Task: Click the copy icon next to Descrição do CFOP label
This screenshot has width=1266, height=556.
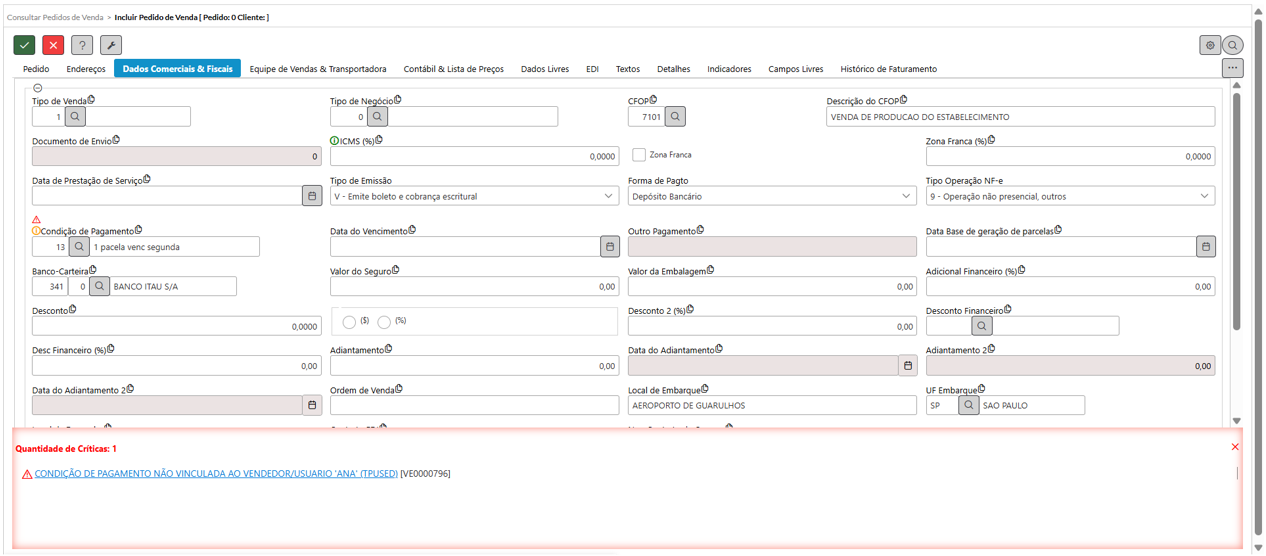Action: click(904, 100)
